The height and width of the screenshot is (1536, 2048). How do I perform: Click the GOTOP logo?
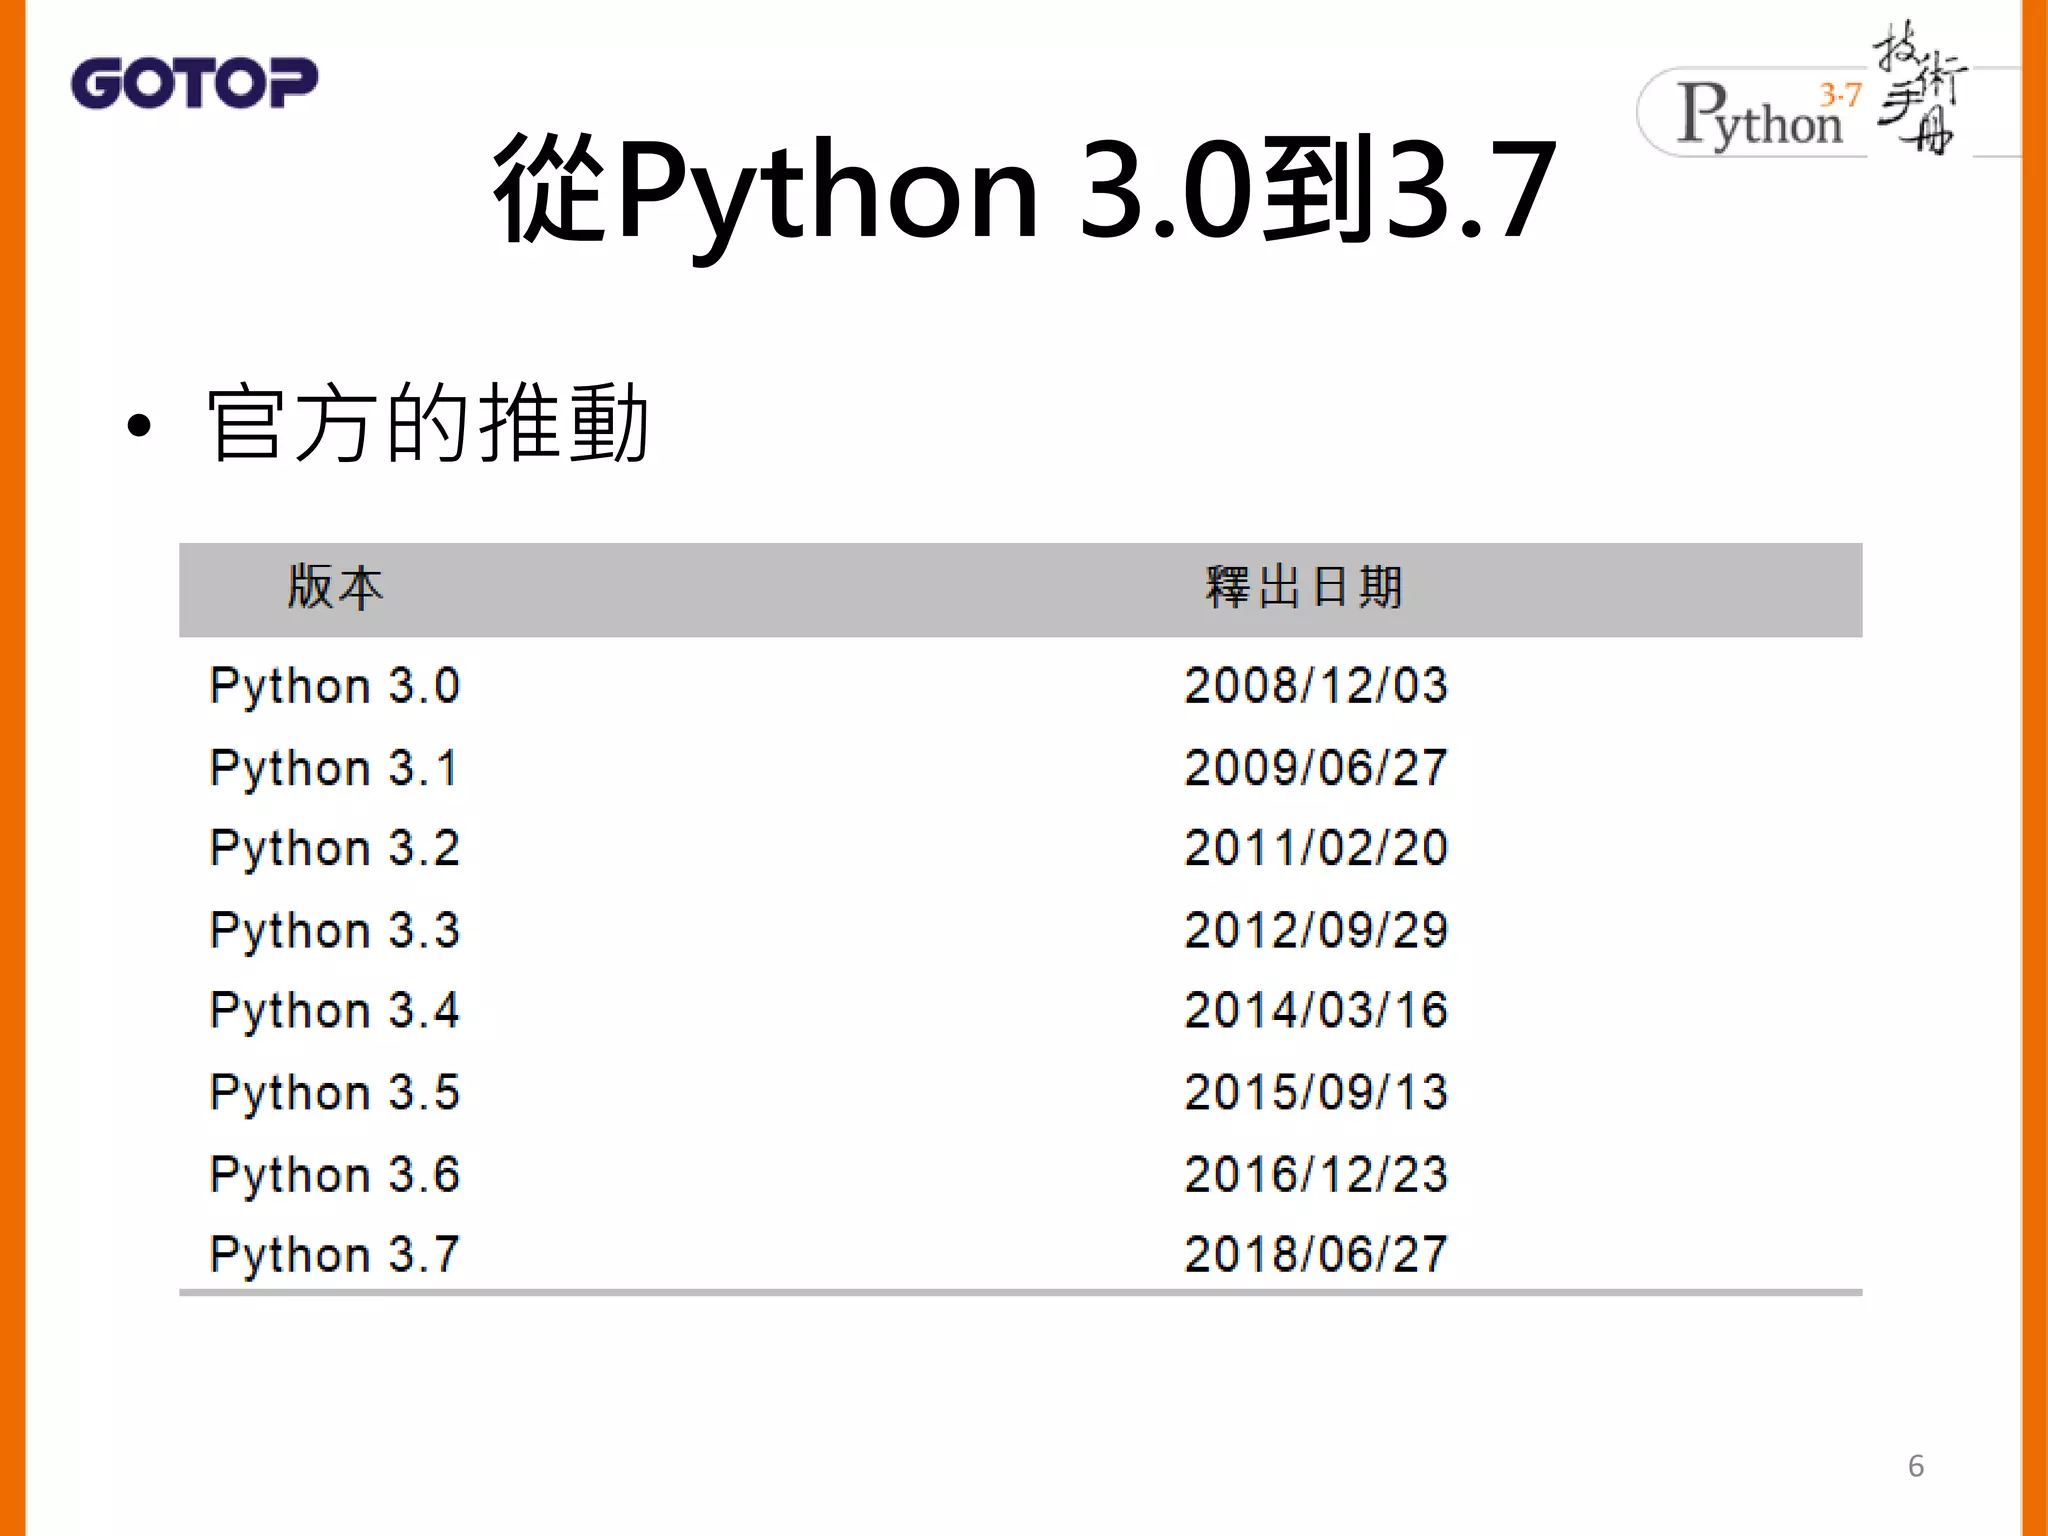click(x=195, y=83)
